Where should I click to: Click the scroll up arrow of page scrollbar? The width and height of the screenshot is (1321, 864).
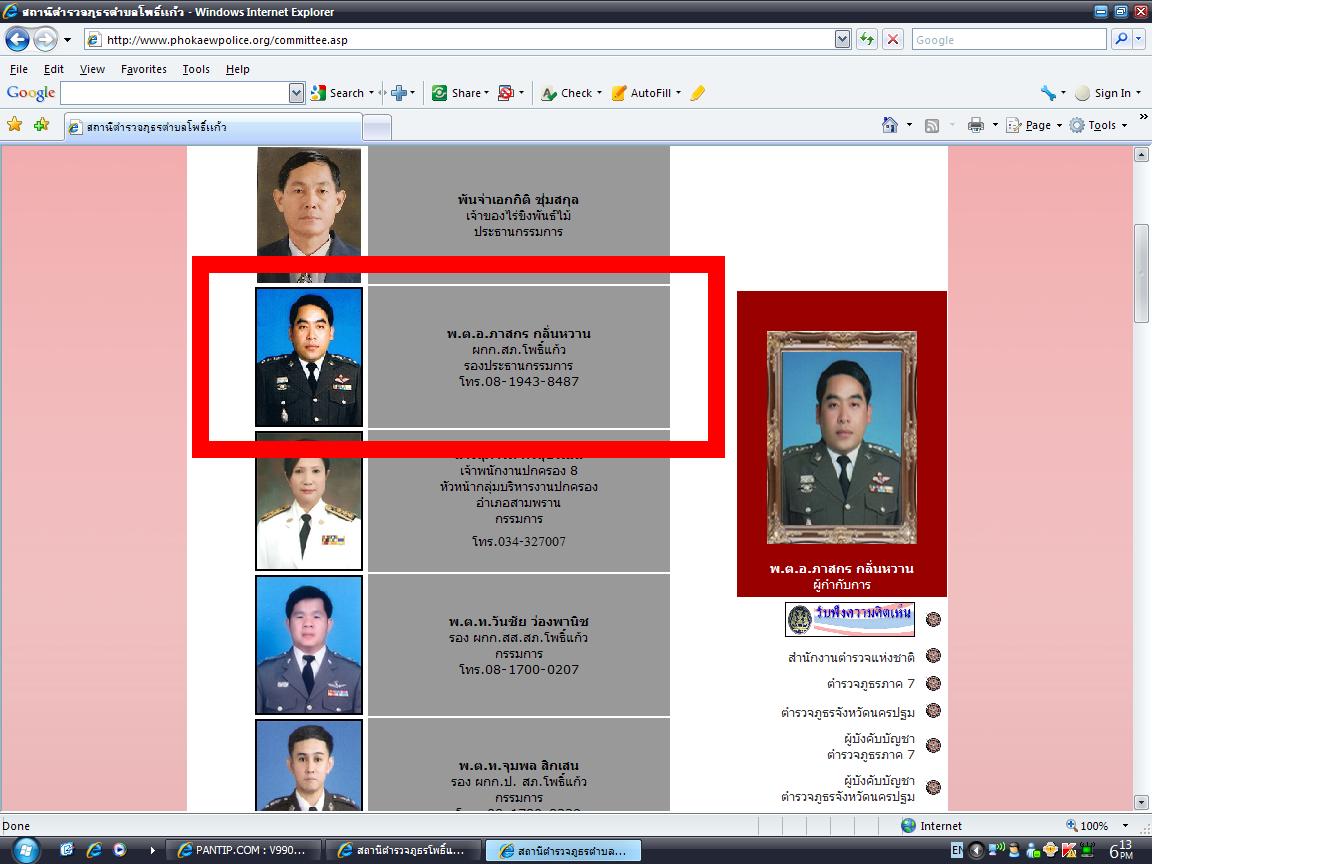(x=1141, y=154)
